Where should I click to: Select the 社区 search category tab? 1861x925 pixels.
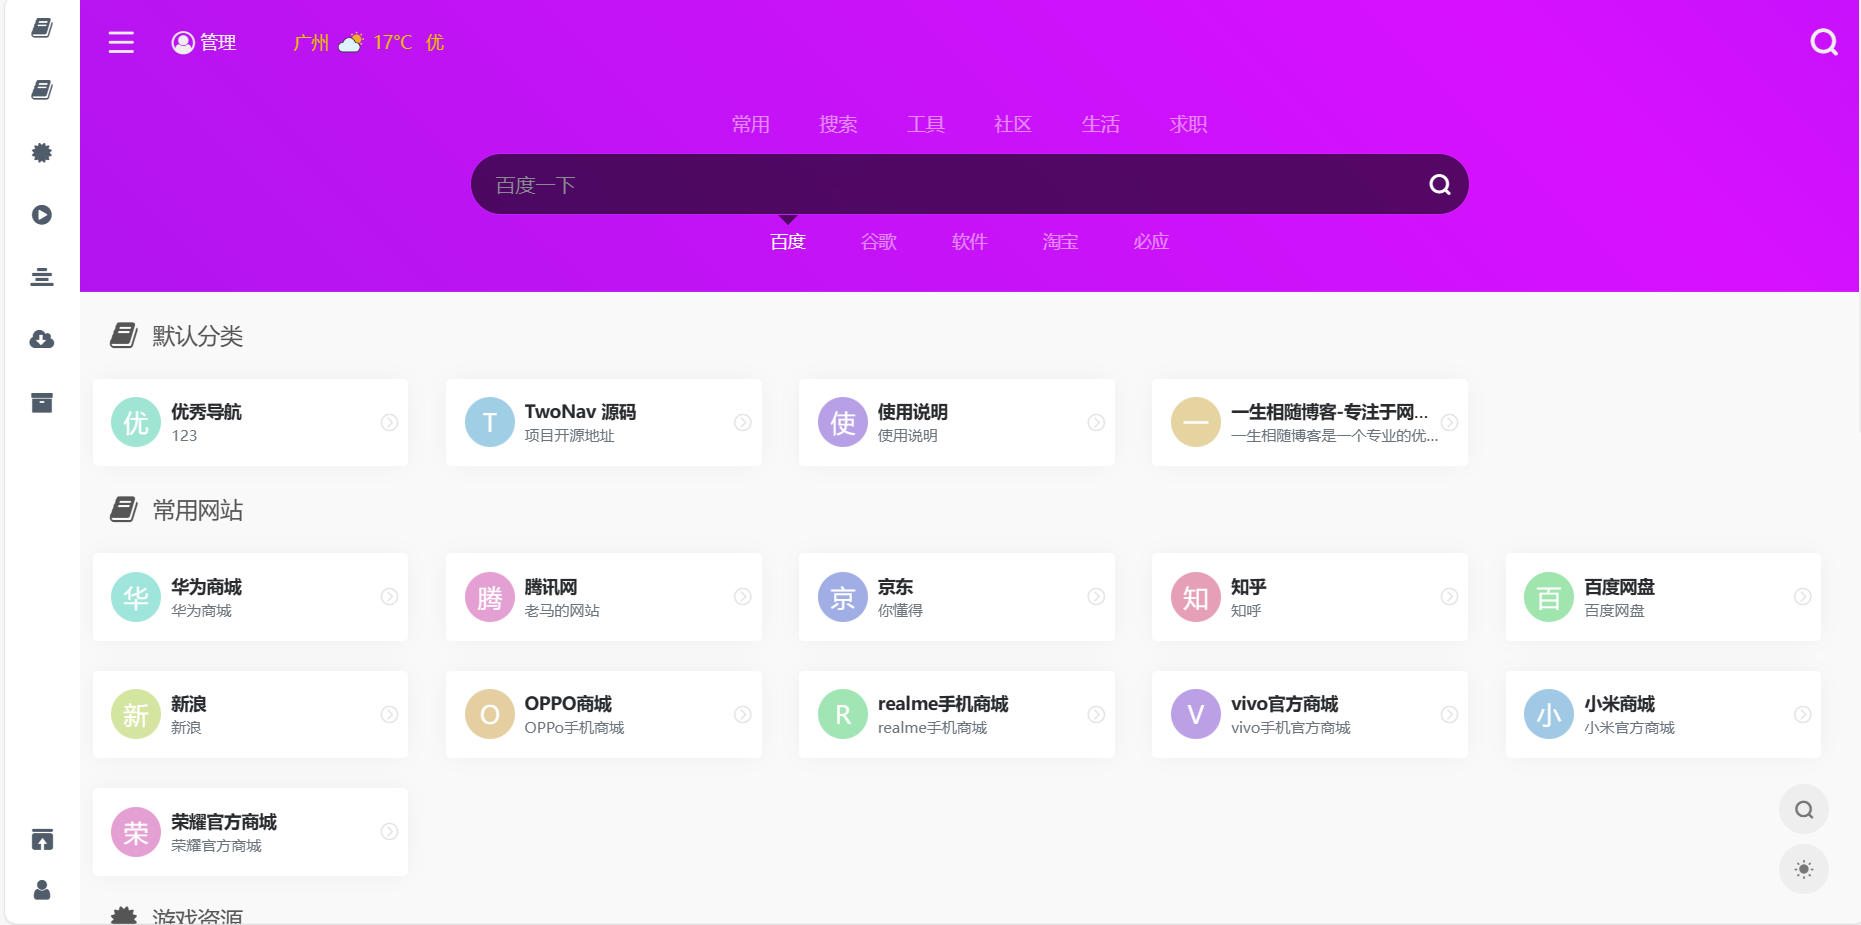coord(1013,124)
